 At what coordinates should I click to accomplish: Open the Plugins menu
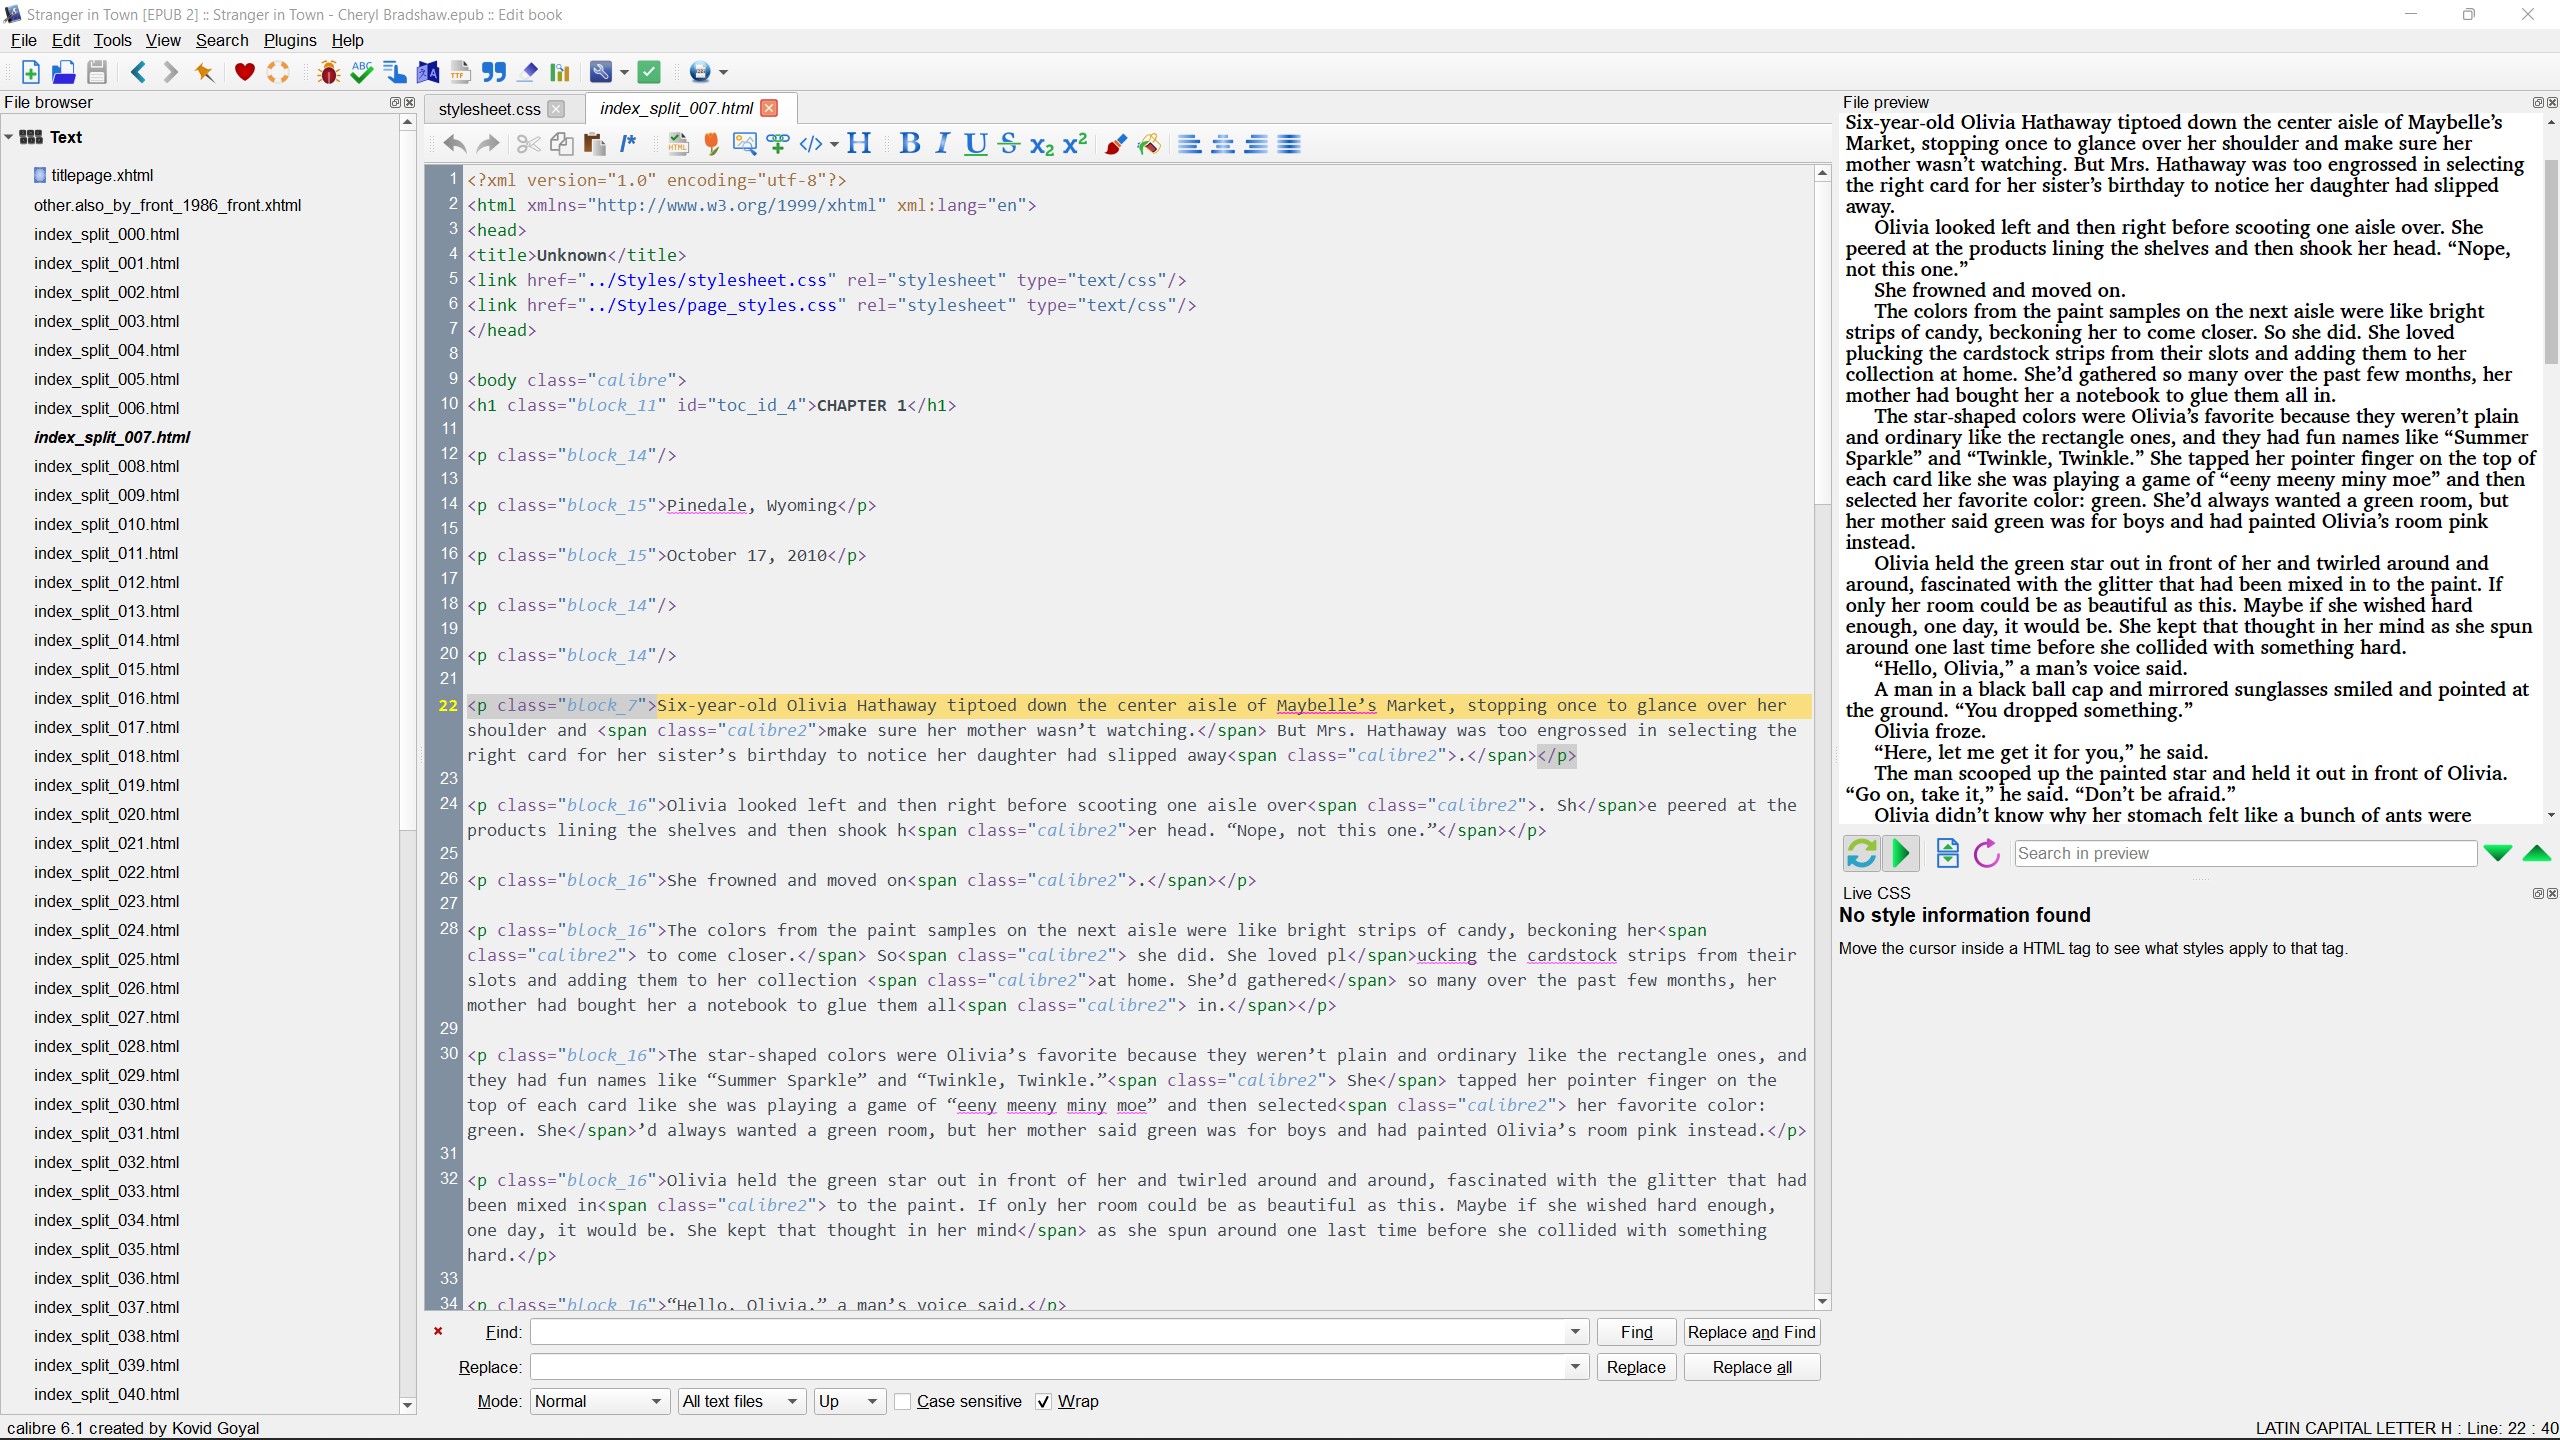tap(289, 40)
